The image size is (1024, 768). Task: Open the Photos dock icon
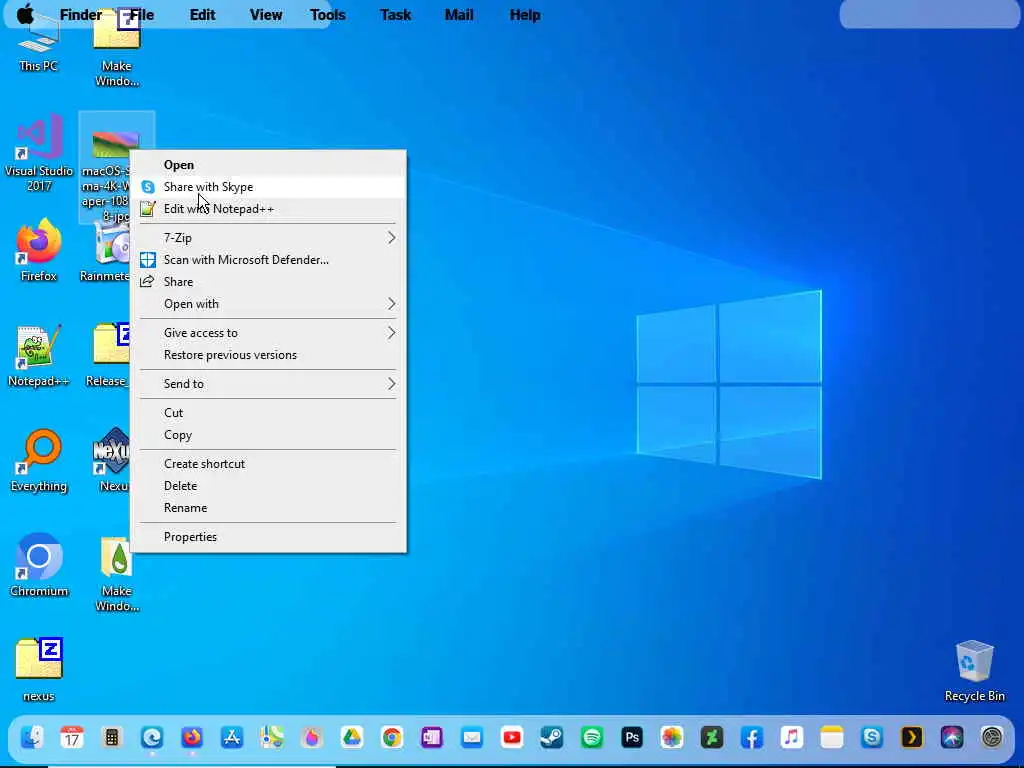(672, 737)
